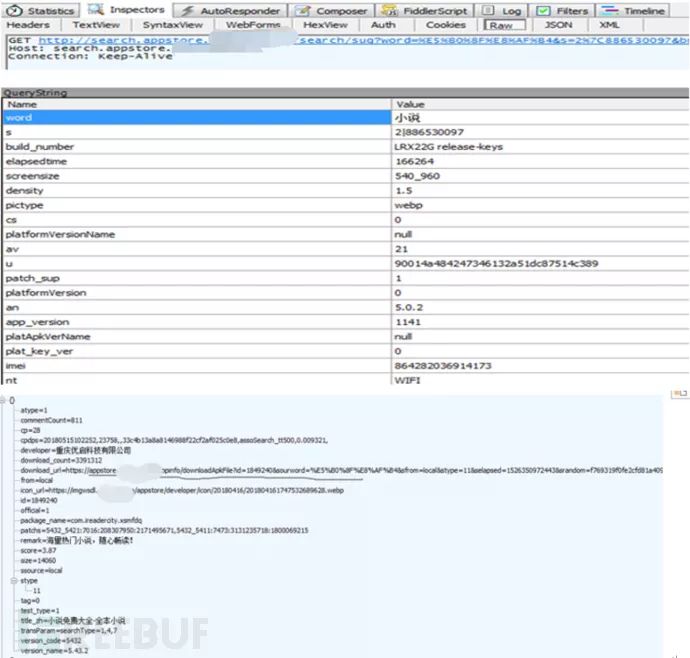
Task: Open the JSON inspector tab
Action: click(558, 25)
